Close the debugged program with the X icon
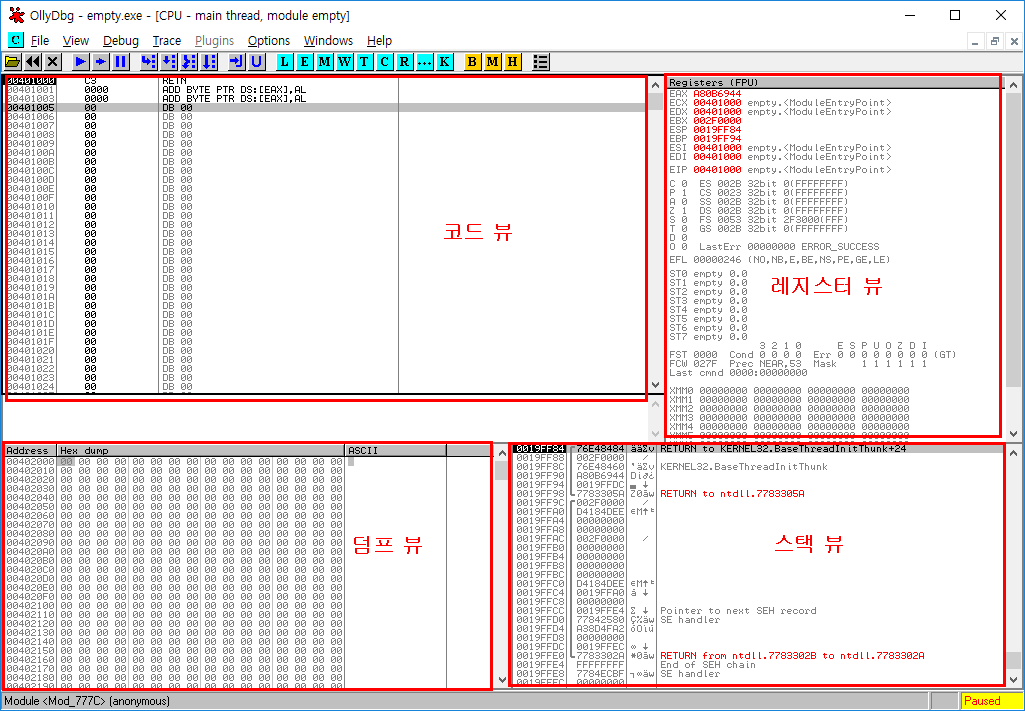The image size is (1025, 711). pyautogui.click(x=53, y=62)
